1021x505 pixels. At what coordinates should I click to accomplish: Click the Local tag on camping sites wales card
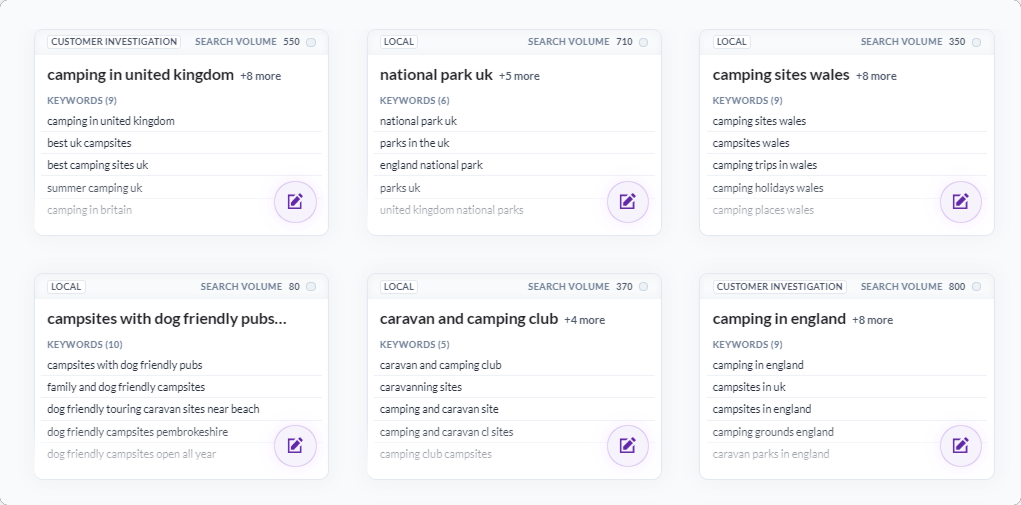tap(731, 42)
